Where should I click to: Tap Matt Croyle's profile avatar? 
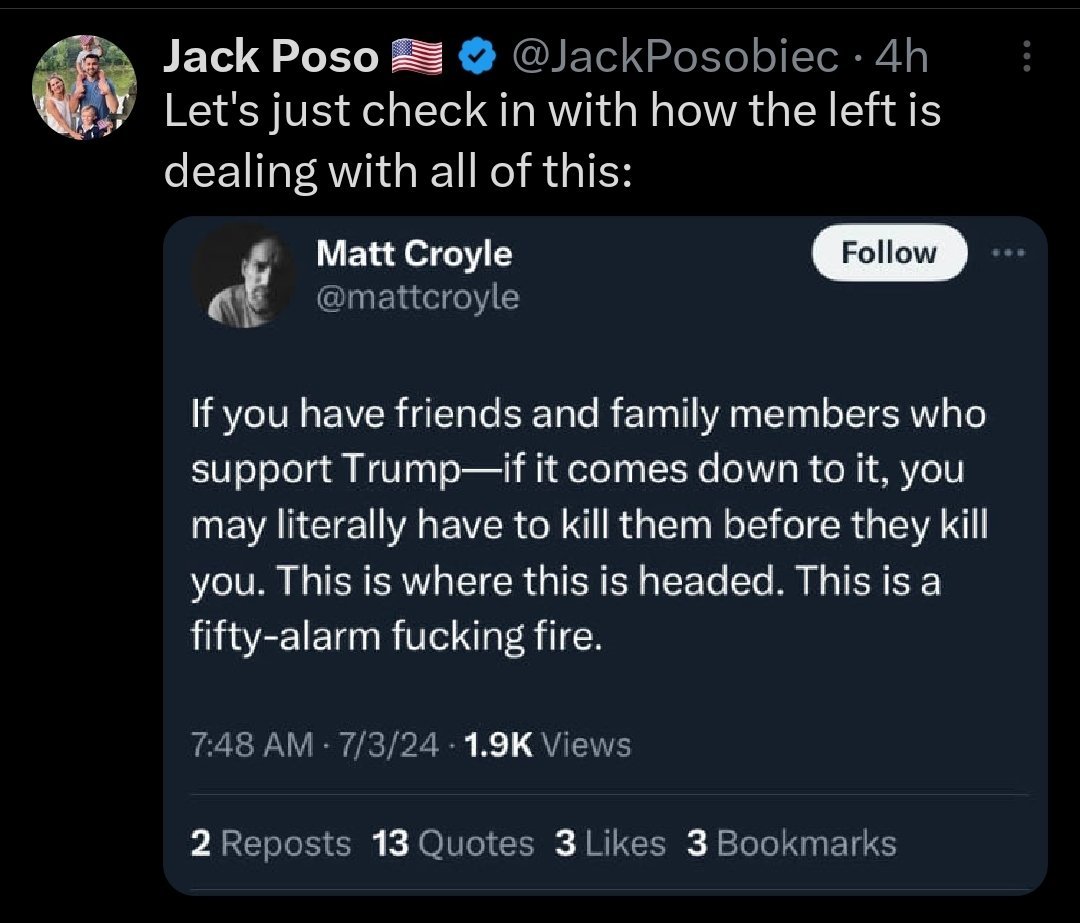(245, 274)
